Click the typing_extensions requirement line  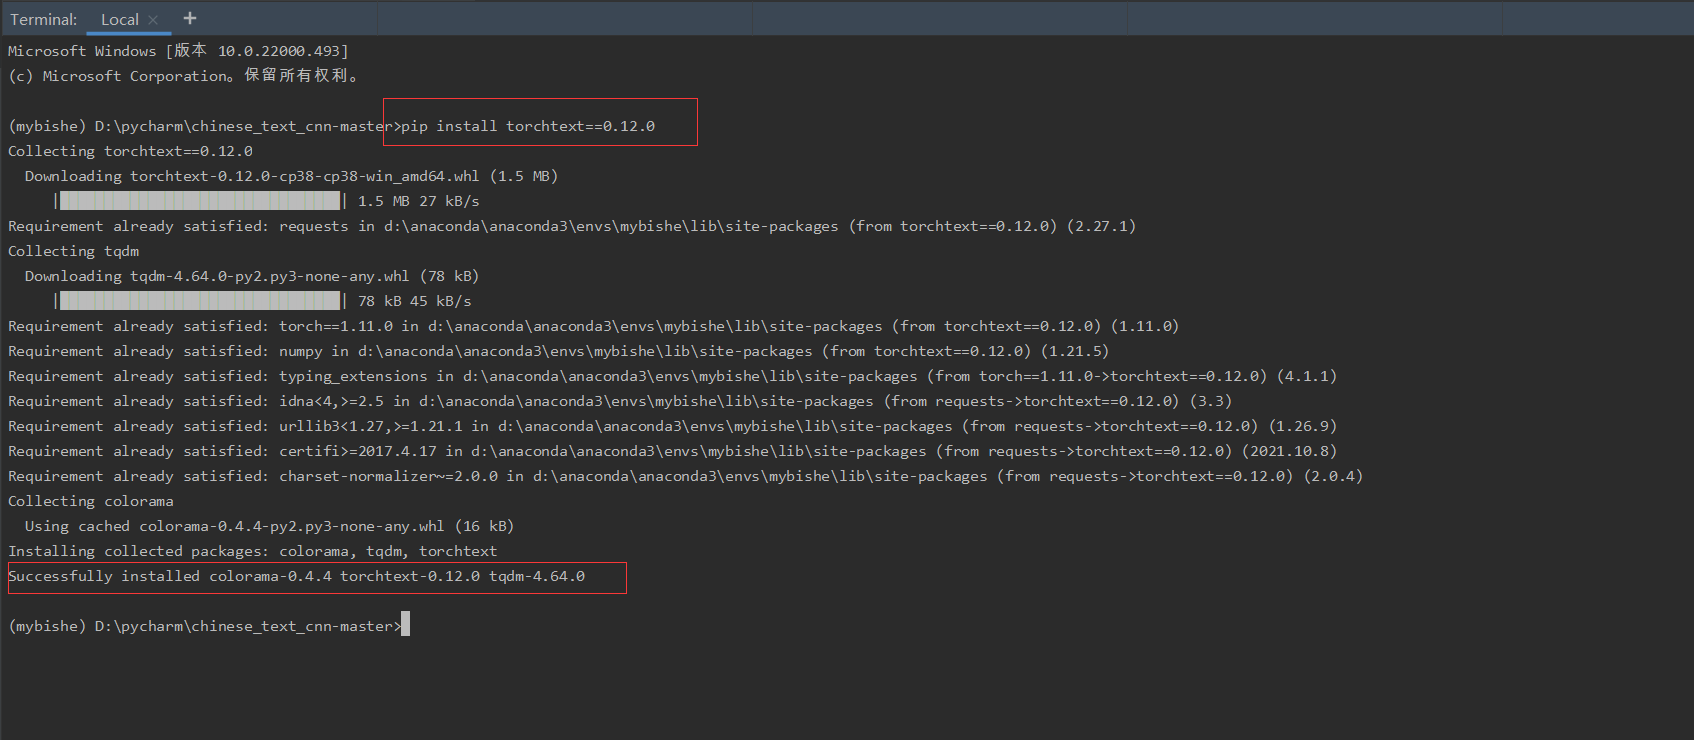point(673,376)
